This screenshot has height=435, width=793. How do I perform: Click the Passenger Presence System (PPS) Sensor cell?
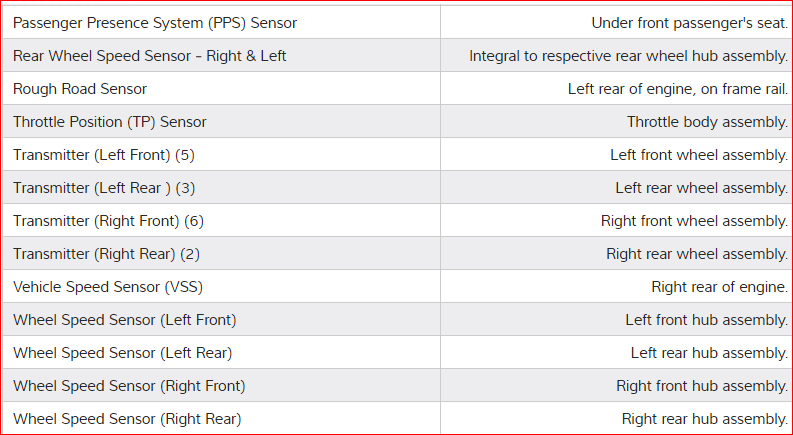coord(155,23)
